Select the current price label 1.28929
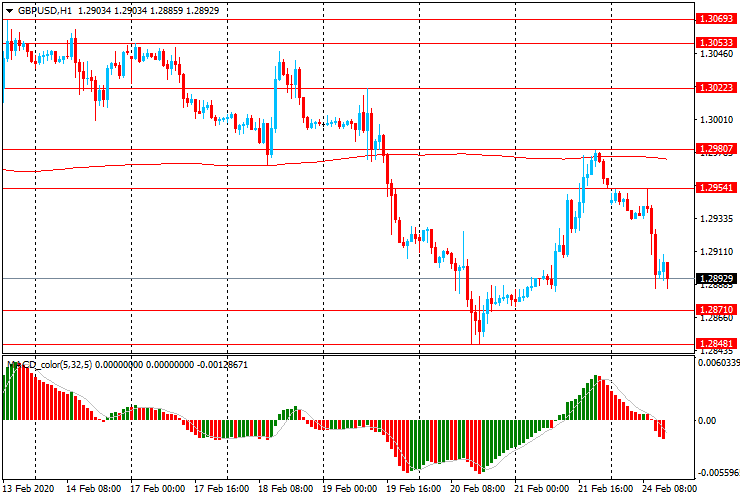The height and width of the screenshot is (500, 740). point(716,279)
